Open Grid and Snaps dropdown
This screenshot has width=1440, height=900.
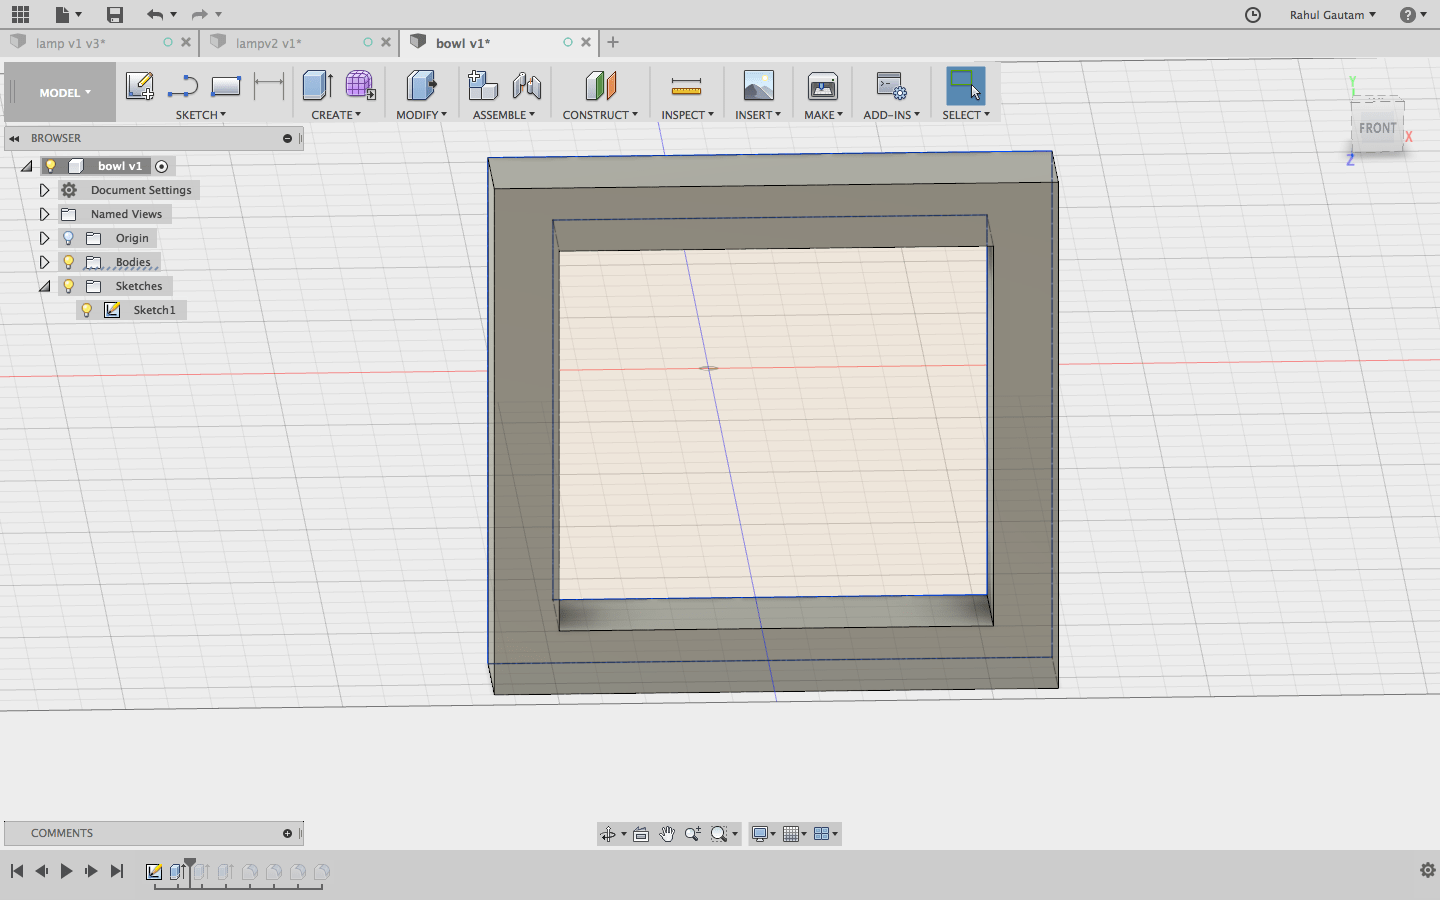(x=795, y=834)
